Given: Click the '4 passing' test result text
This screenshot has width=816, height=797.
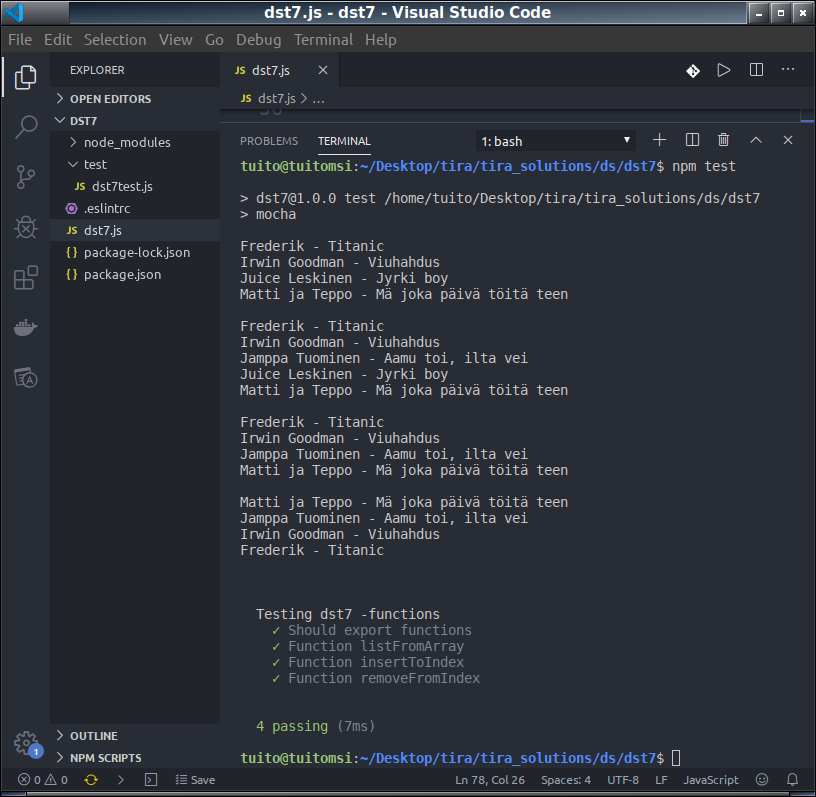Looking at the screenshot, I should (x=292, y=726).
